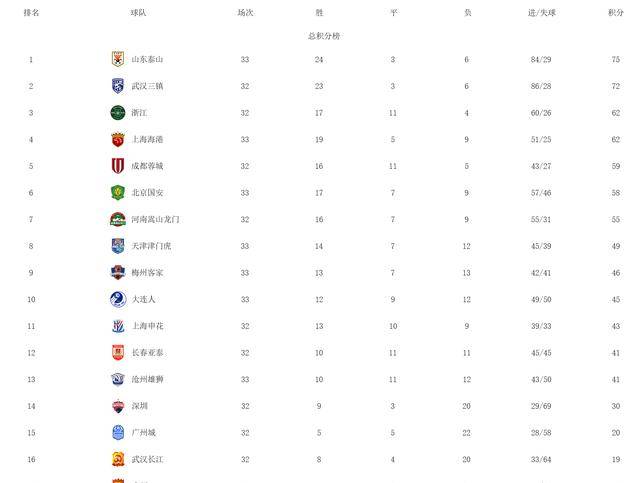Screen dimensions: 640x483
Task: Click the 广州城 team name
Action: [x=143, y=433]
